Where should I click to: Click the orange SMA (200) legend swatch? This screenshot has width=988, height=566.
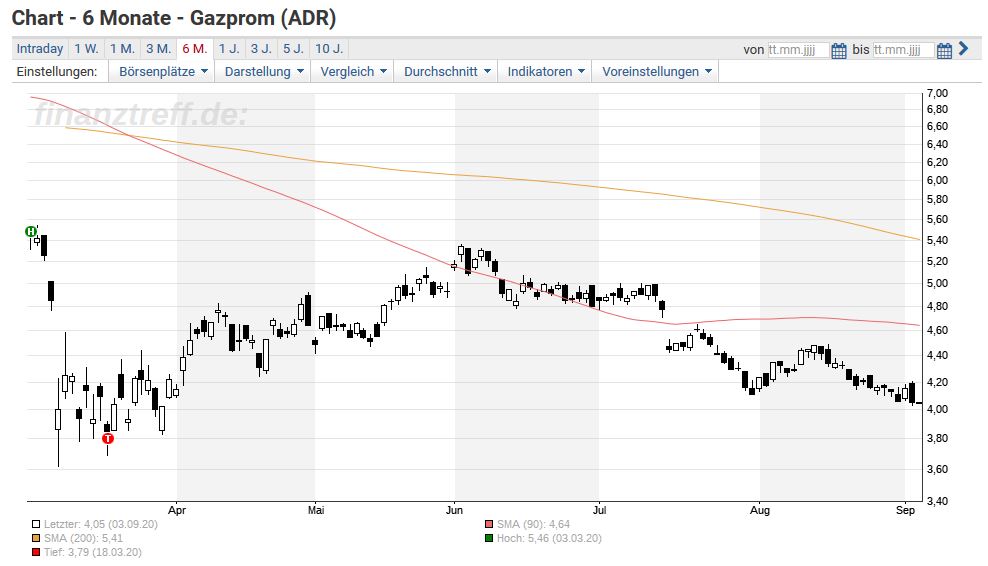(x=36, y=538)
